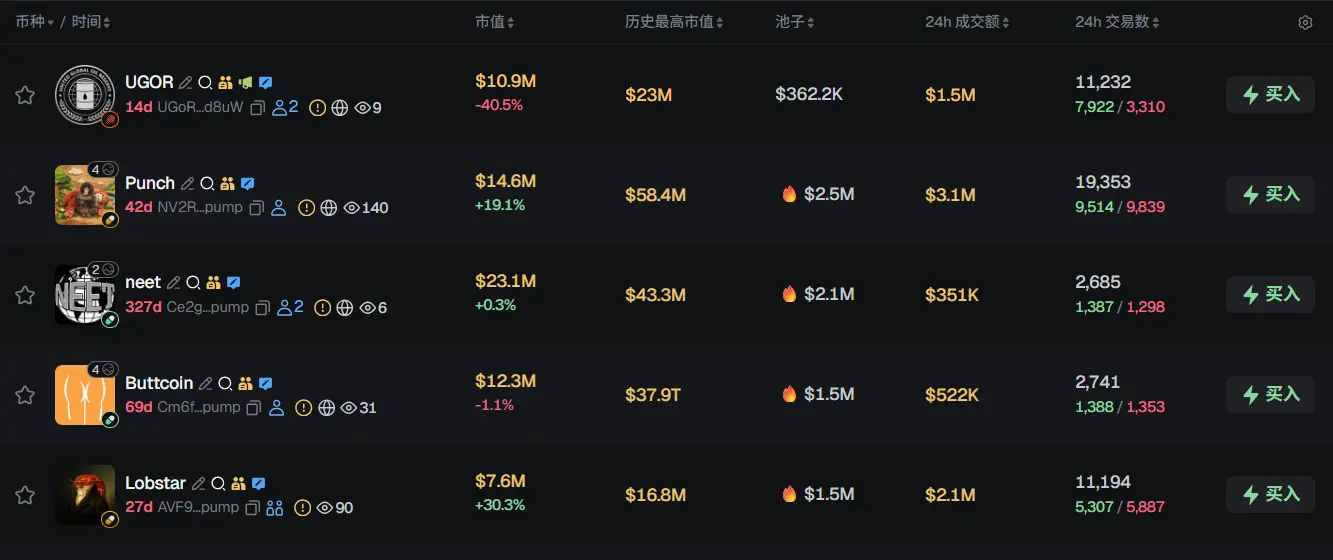Copy the UGOR contract address
The width and height of the screenshot is (1333, 560).
pyautogui.click(x=257, y=108)
